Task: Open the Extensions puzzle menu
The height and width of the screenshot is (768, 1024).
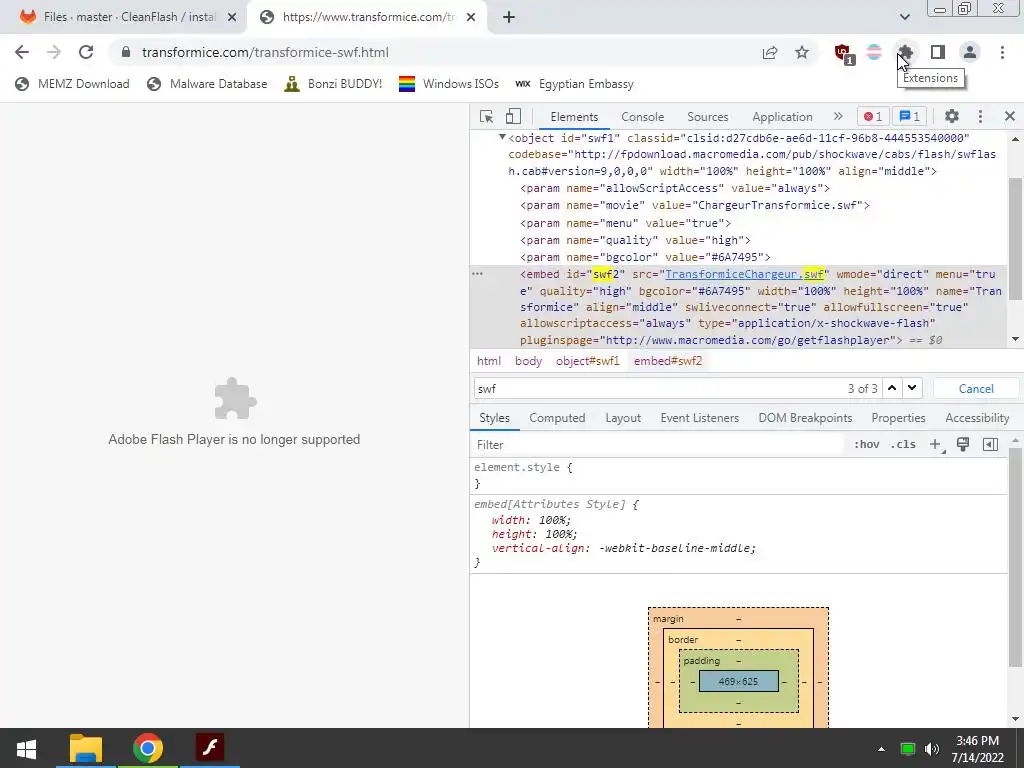Action: point(905,52)
